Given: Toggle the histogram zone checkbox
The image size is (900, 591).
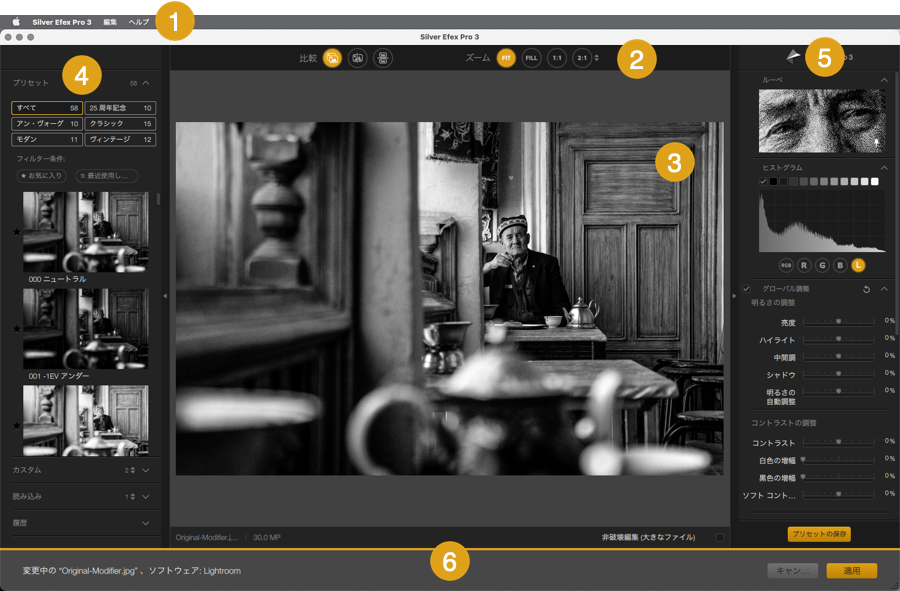Looking at the screenshot, I should point(763,181).
